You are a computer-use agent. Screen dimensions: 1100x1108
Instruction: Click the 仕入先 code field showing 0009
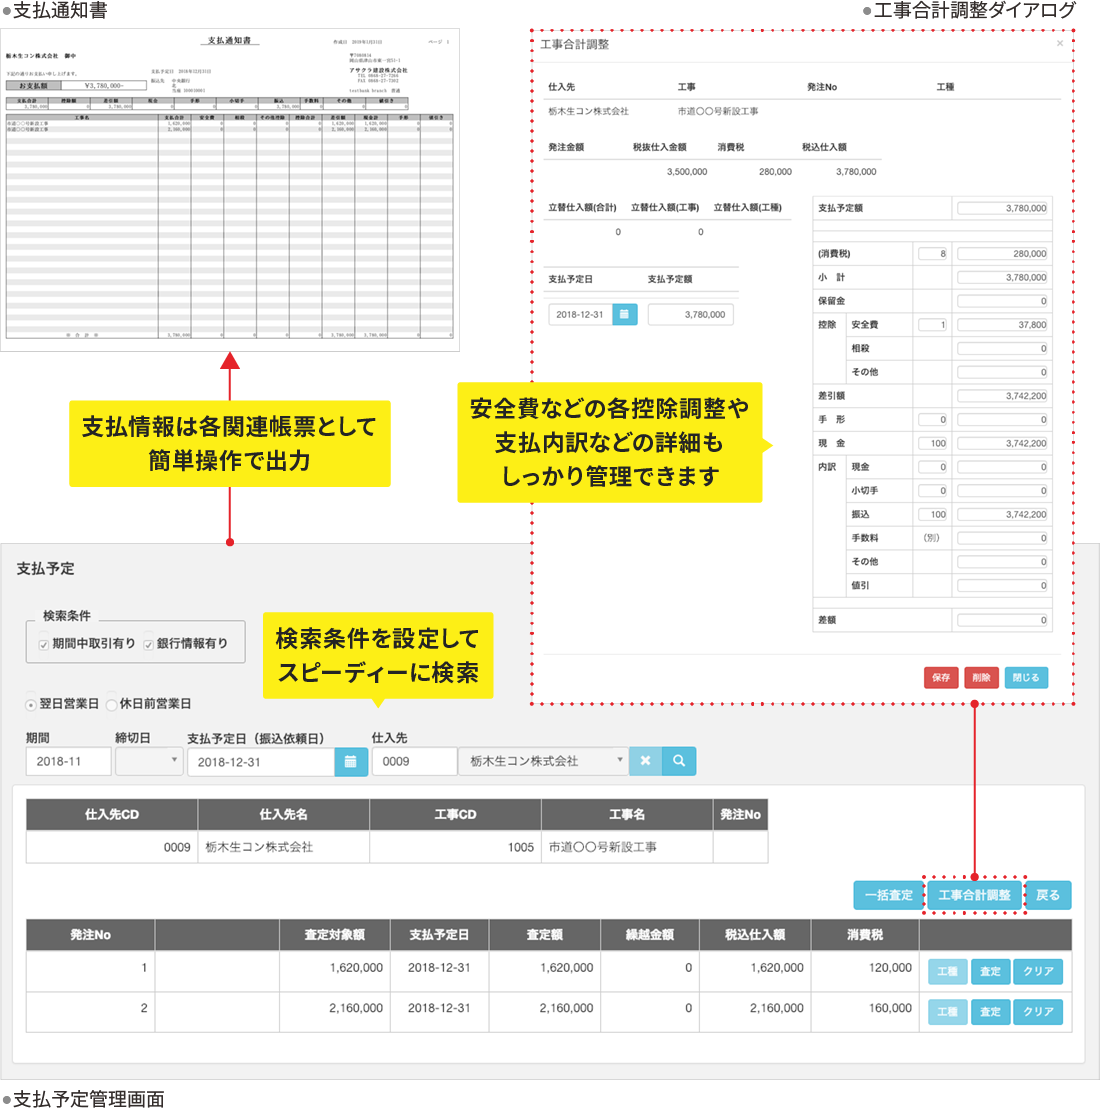coord(415,761)
